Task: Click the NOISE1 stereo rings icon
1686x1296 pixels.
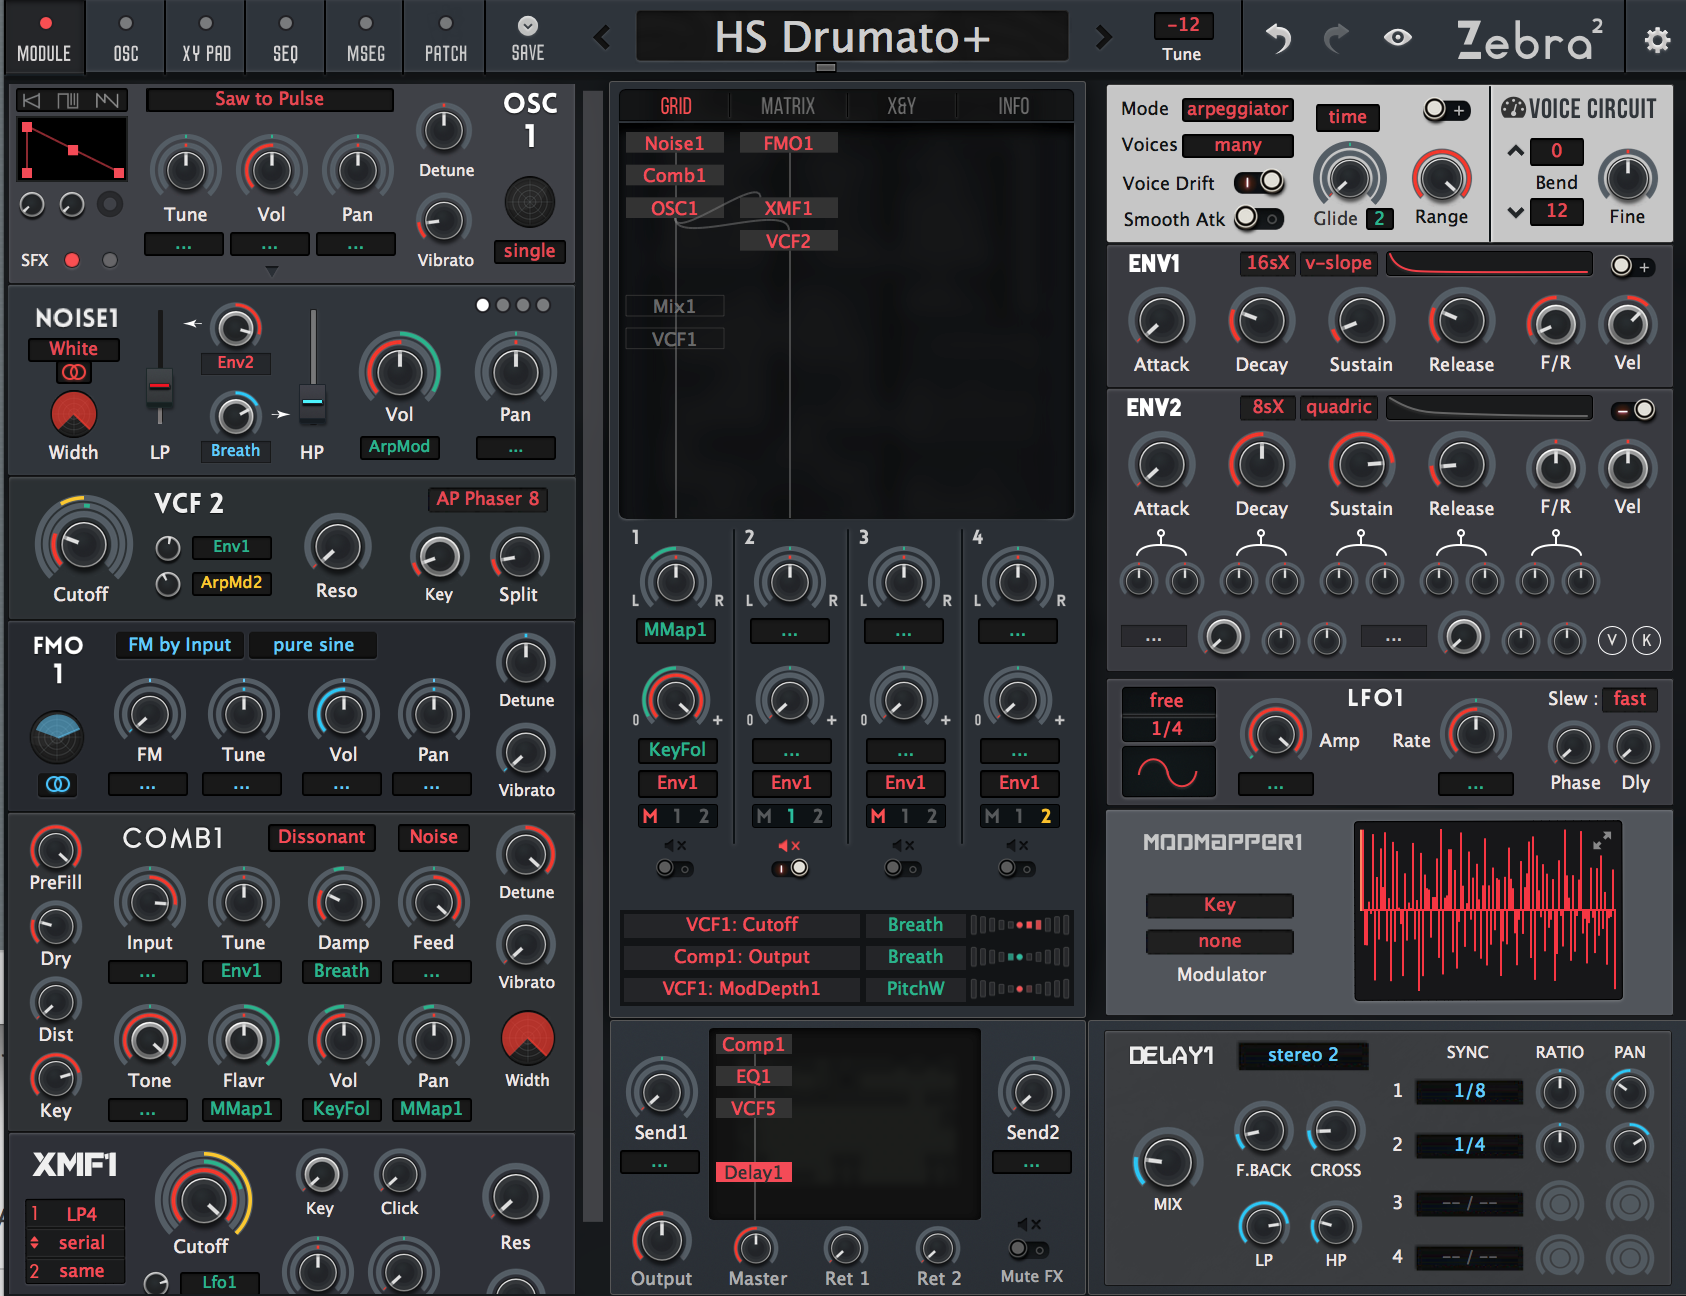Action: point(74,372)
